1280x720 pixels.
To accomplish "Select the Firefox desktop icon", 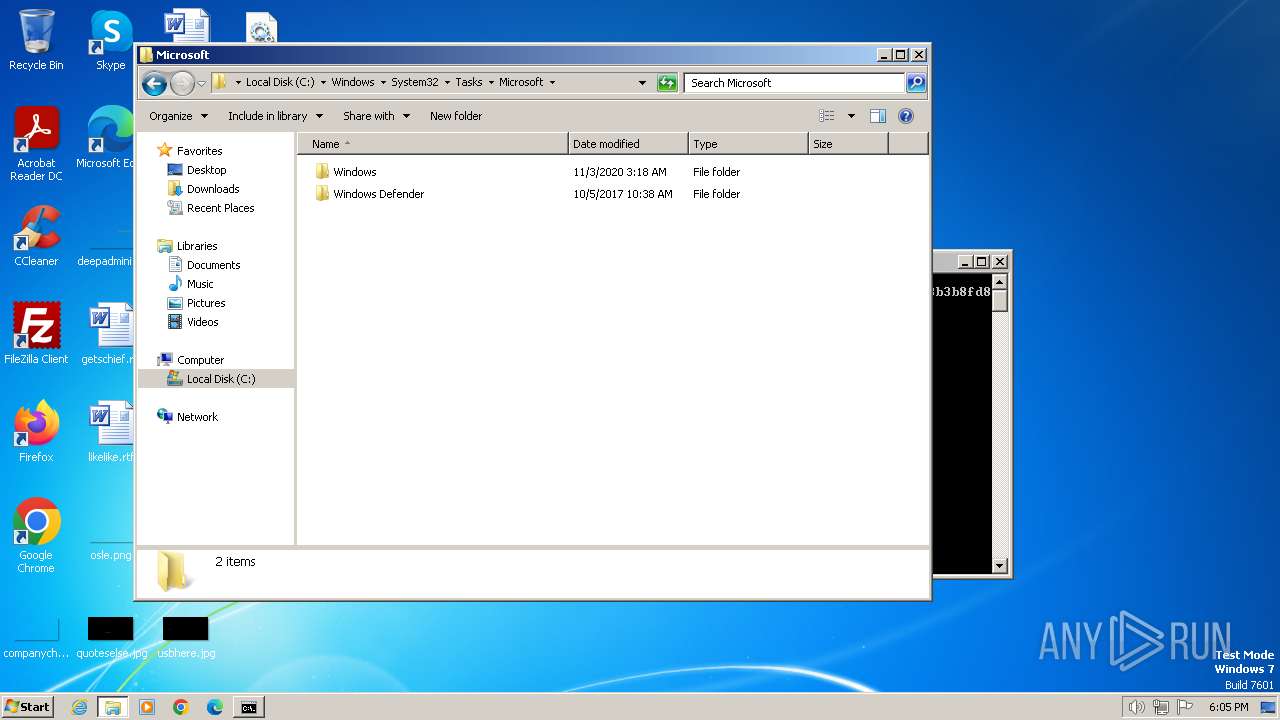I will [36, 432].
